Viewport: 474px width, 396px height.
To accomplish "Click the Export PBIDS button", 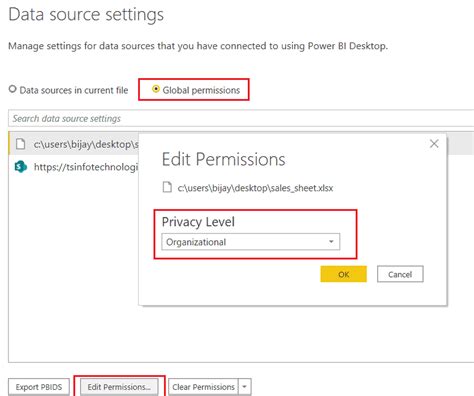I will 39,387.
